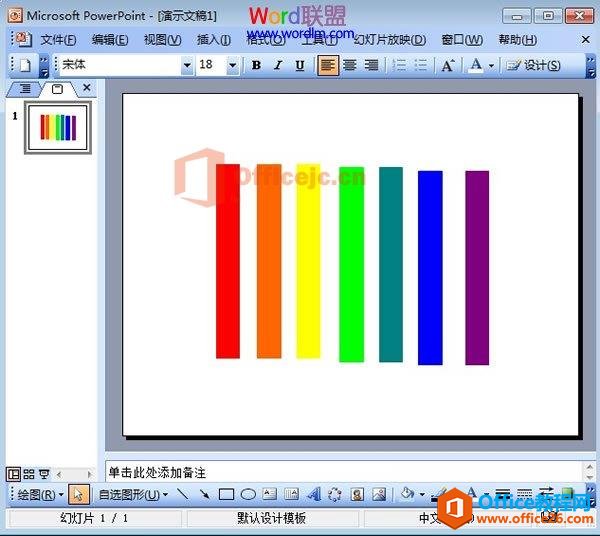Open the 幻灯片放映(D) menu
Screen dimensions: 600x536
pyautogui.click(x=390, y=40)
